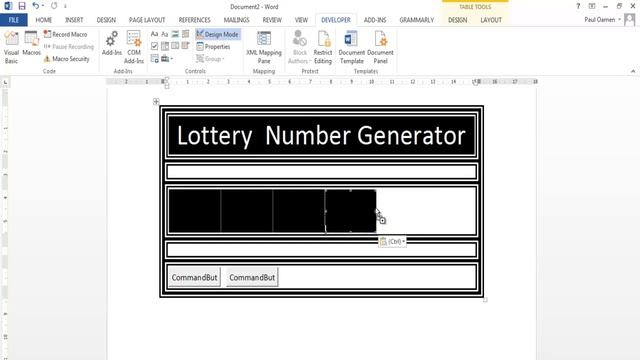Collapse the ribbon with chevron
This screenshot has width=640, height=360.
pos(633,71)
